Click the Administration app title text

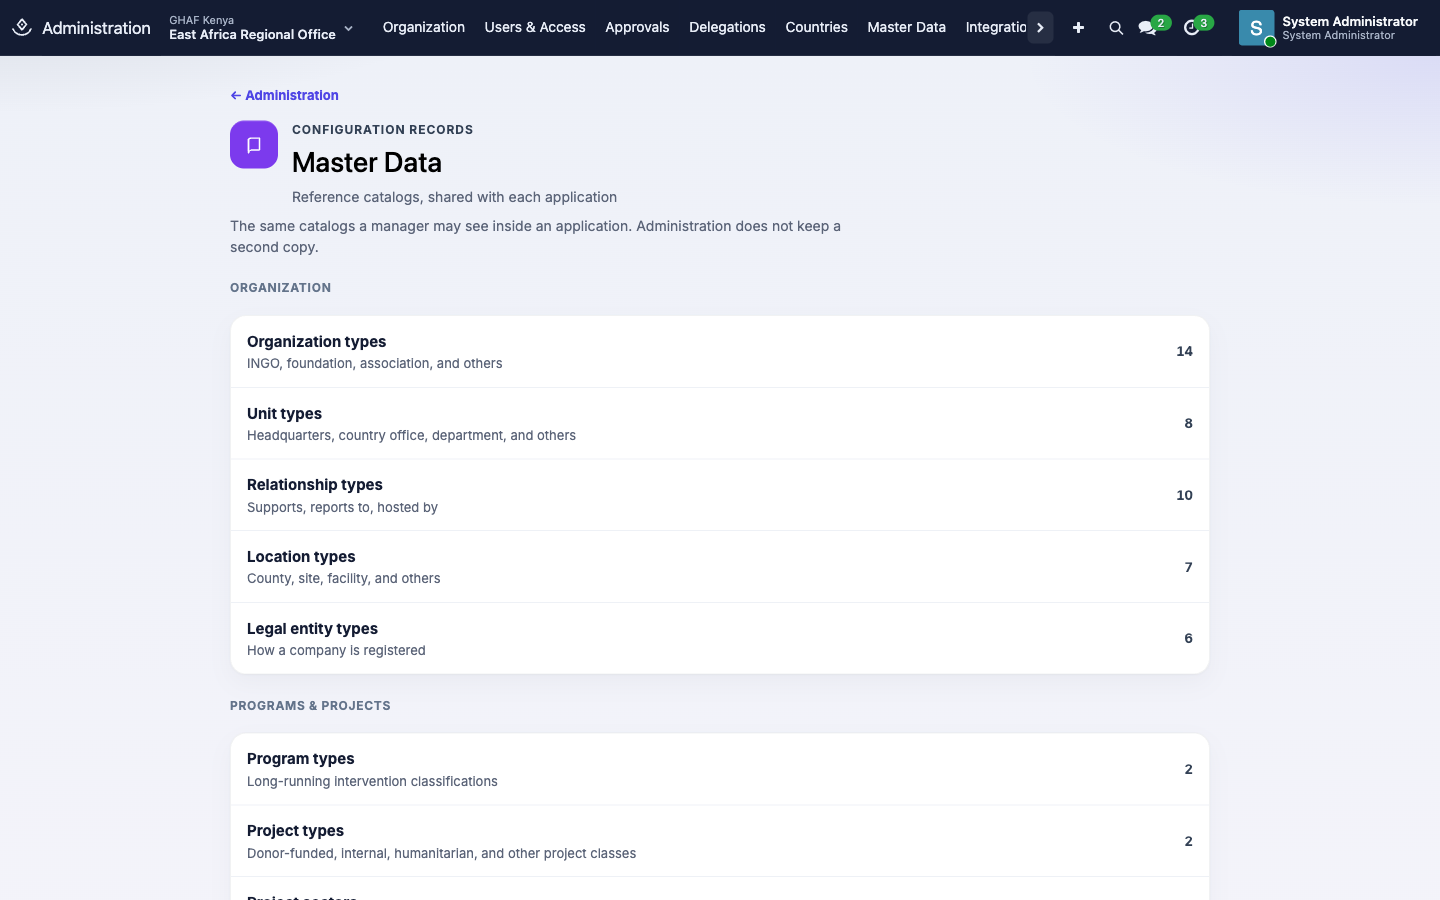pyautogui.click(x=96, y=28)
